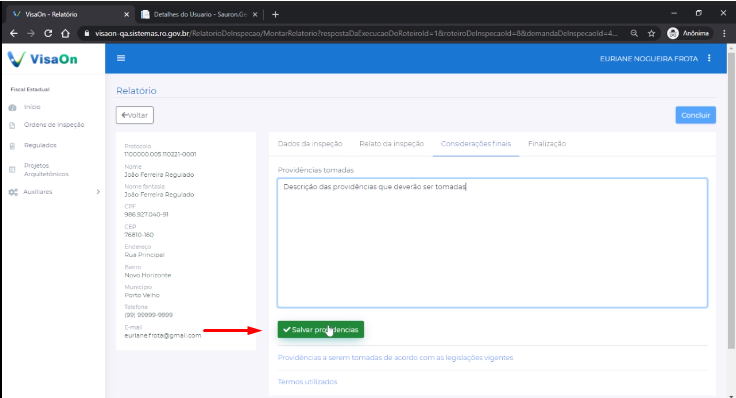Viewport: 736px width, 398px height.
Task: Click the Município value Porto Velho
Action: [x=142, y=295]
